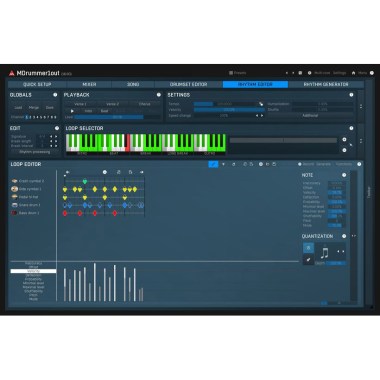The height and width of the screenshot is (380, 380).
Task: Switch to the Drumset Editor tab
Action: [x=188, y=85]
